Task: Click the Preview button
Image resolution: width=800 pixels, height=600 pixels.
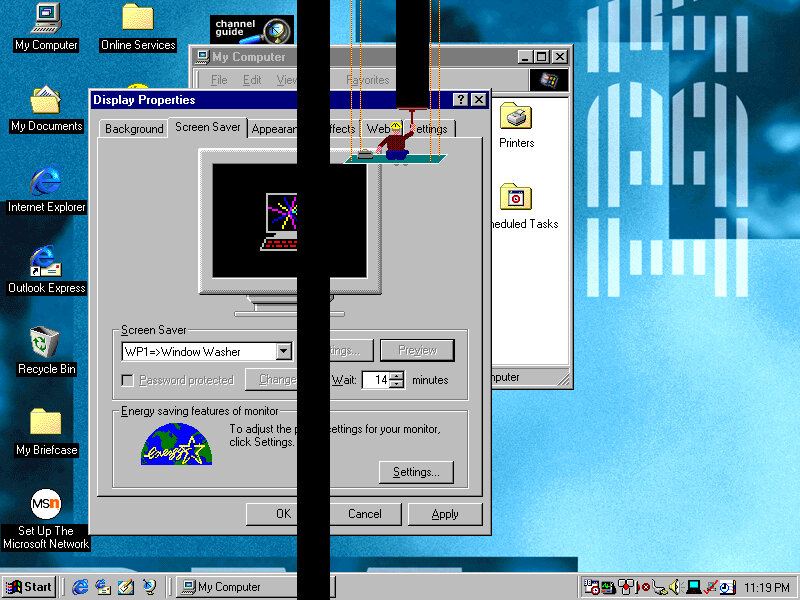Action: pos(417,350)
